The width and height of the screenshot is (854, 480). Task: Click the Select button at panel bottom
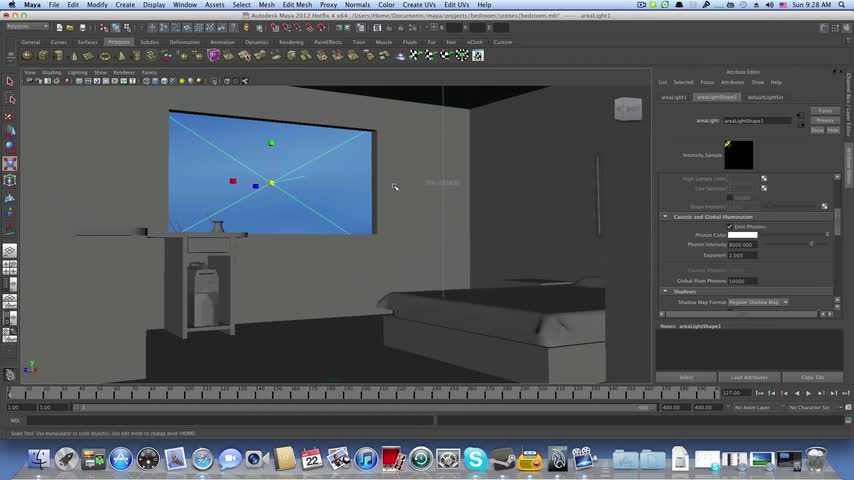(x=686, y=377)
